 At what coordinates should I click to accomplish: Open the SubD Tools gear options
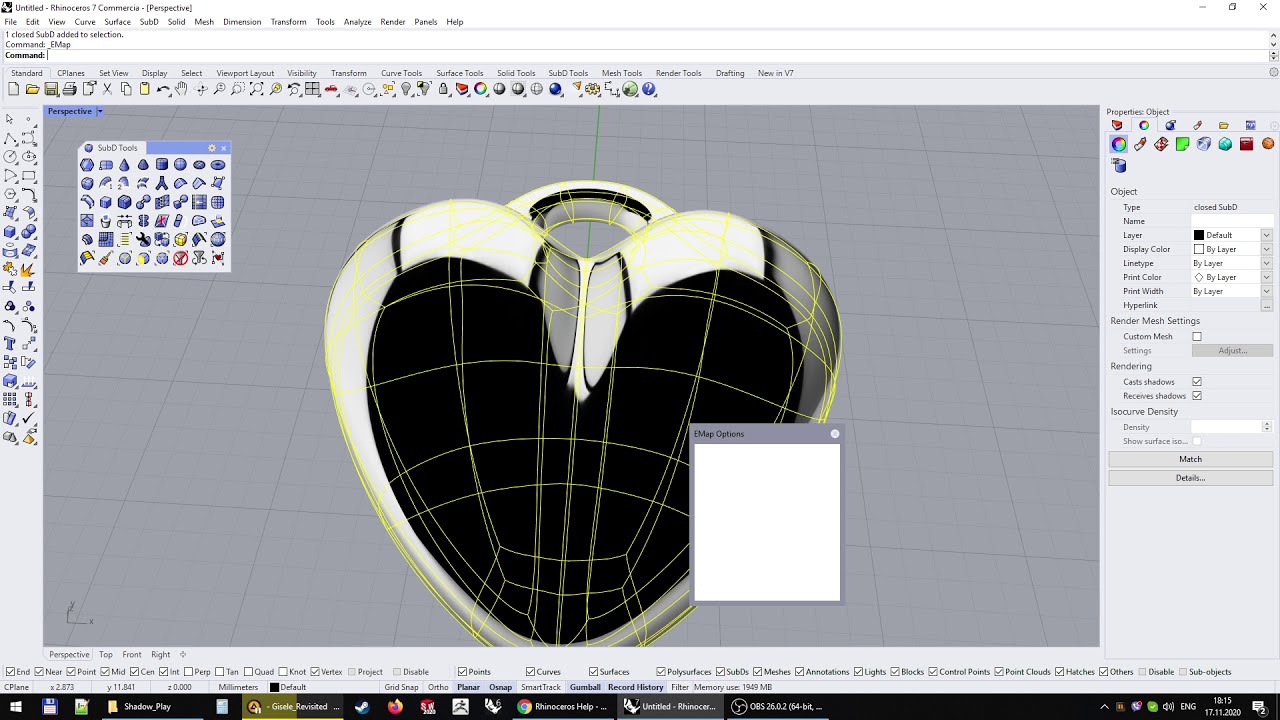pyautogui.click(x=212, y=148)
